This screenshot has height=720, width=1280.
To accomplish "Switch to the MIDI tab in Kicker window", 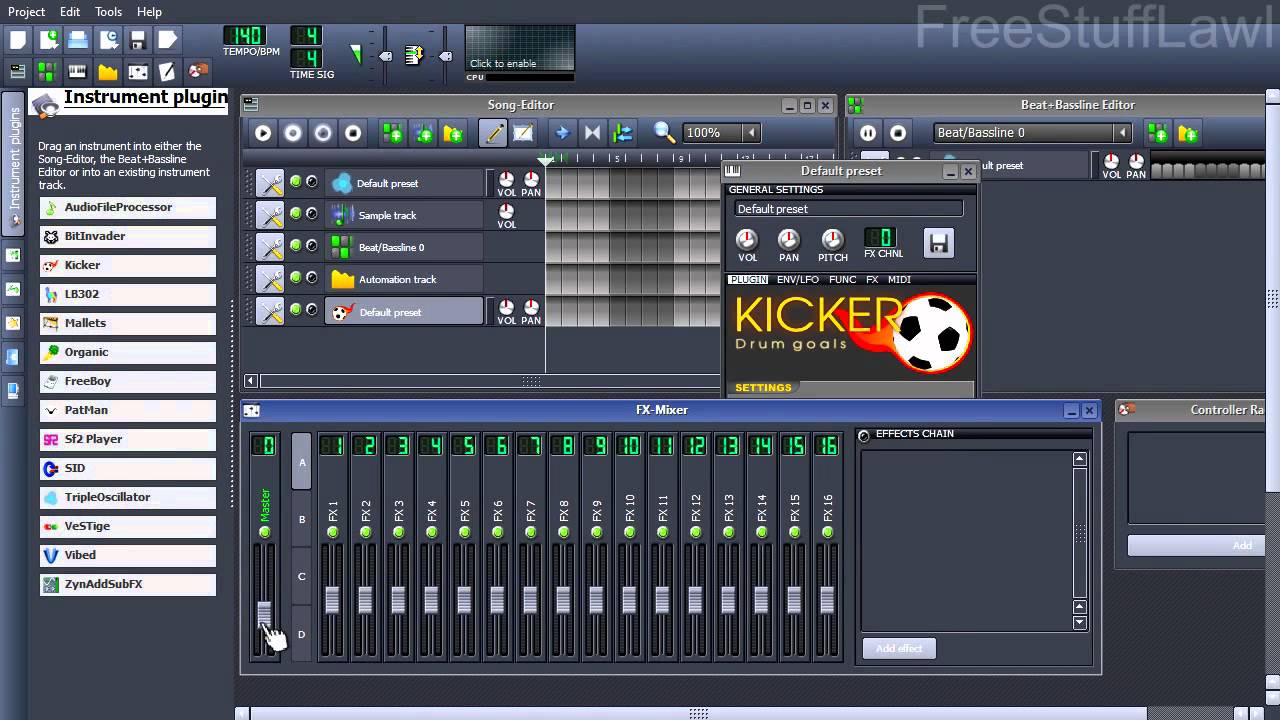I will click(x=899, y=280).
